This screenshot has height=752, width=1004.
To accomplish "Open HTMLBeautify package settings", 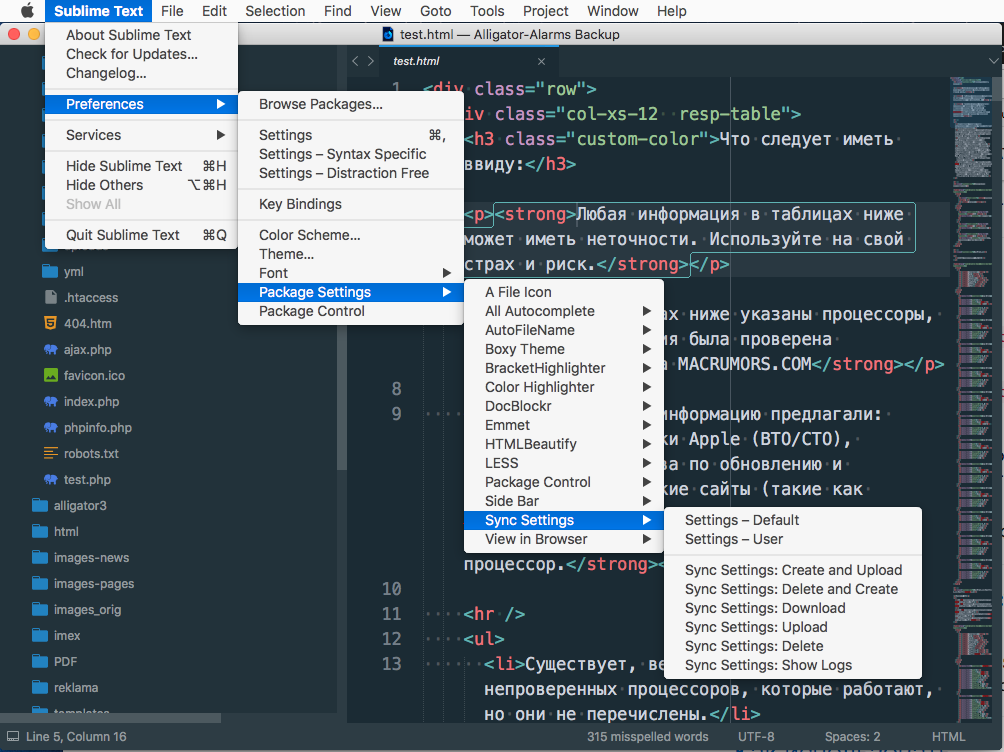I will pos(563,445).
